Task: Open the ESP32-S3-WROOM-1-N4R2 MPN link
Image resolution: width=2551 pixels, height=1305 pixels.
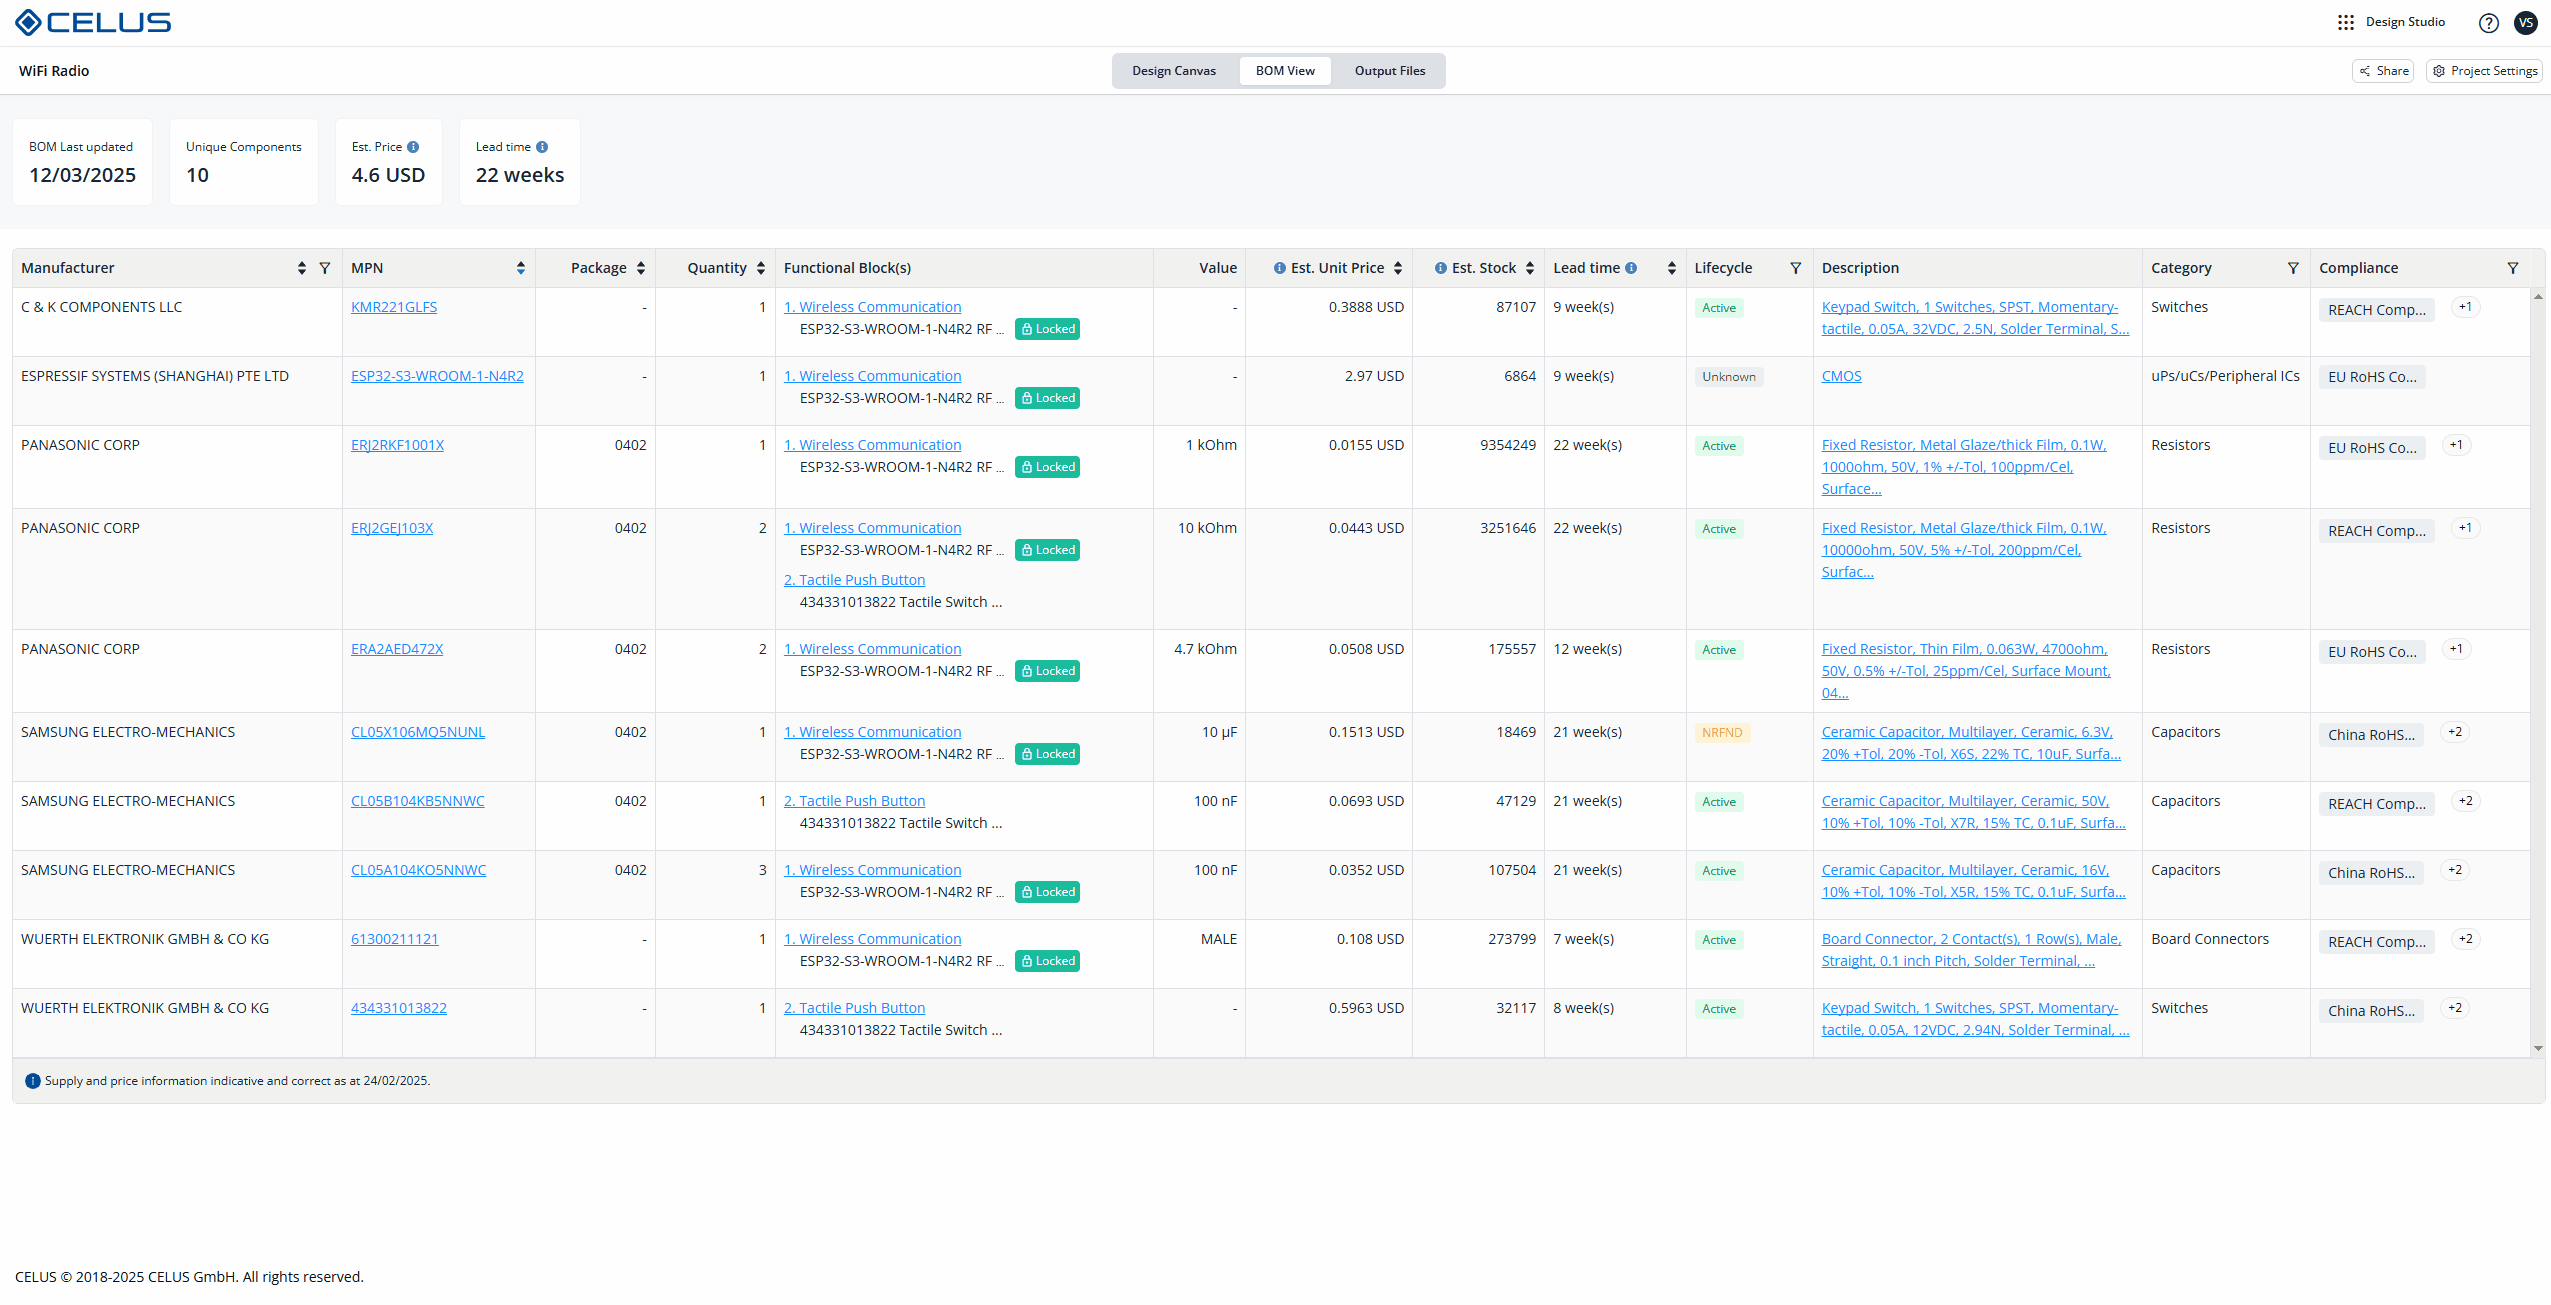Action: click(437, 376)
